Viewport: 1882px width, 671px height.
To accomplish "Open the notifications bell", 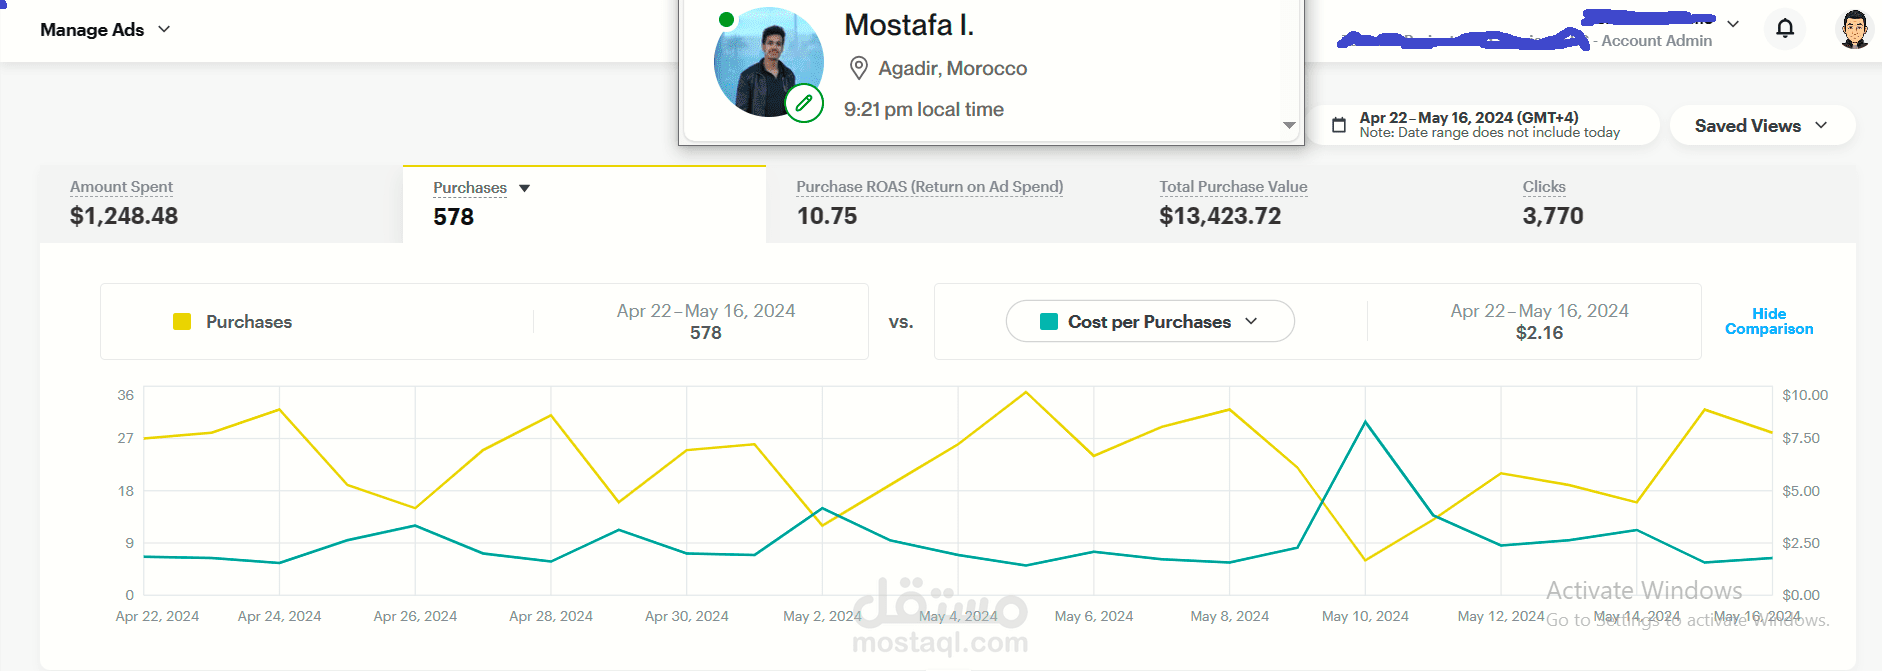I will pyautogui.click(x=1785, y=28).
